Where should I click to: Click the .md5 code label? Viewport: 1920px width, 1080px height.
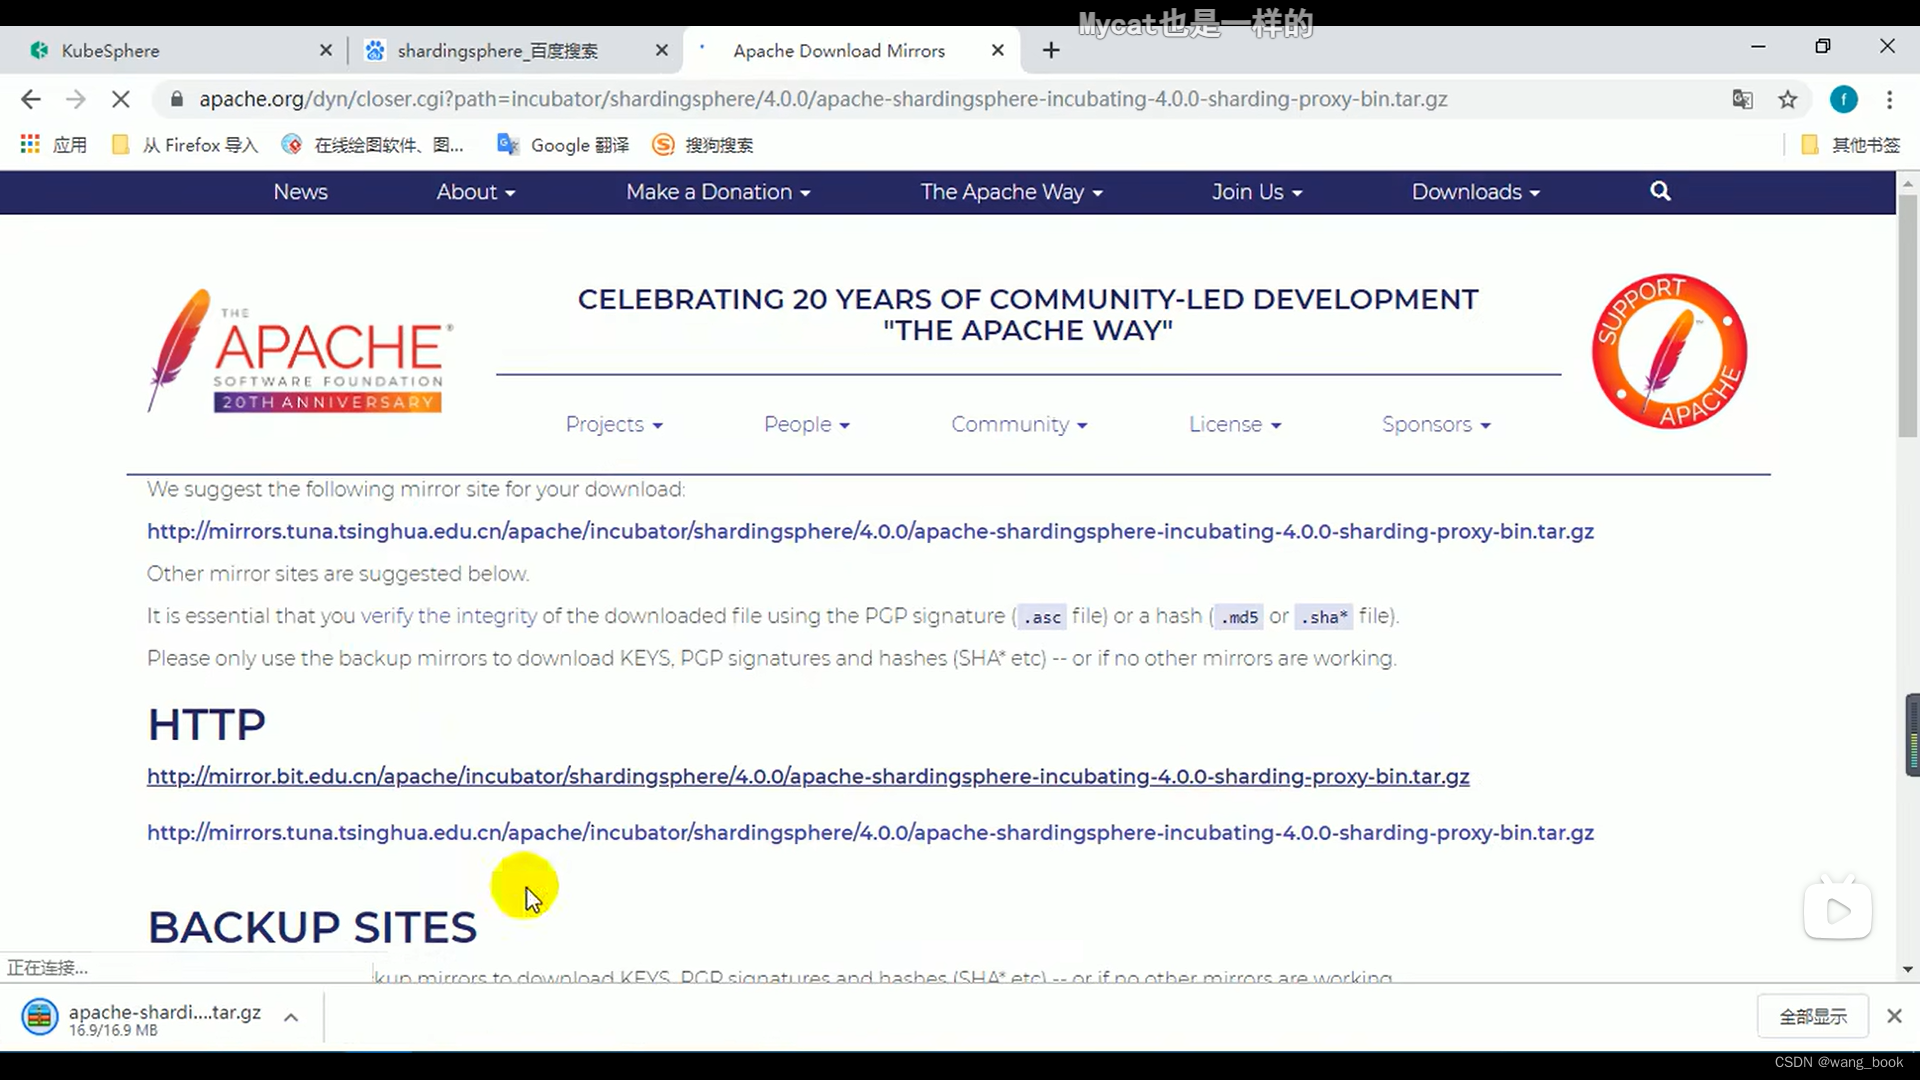(1239, 617)
